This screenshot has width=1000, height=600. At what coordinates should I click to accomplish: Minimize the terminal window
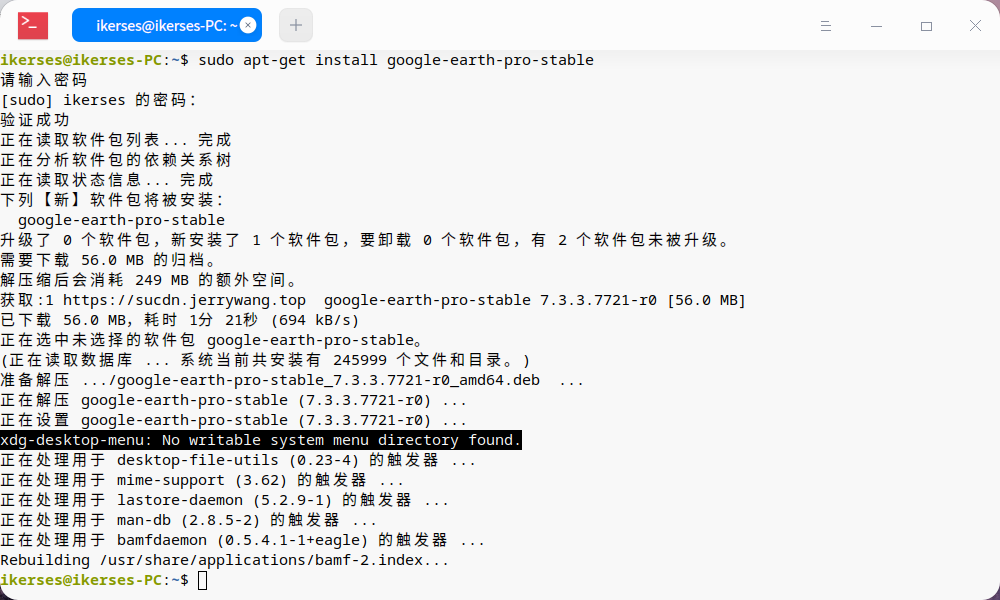point(876,26)
